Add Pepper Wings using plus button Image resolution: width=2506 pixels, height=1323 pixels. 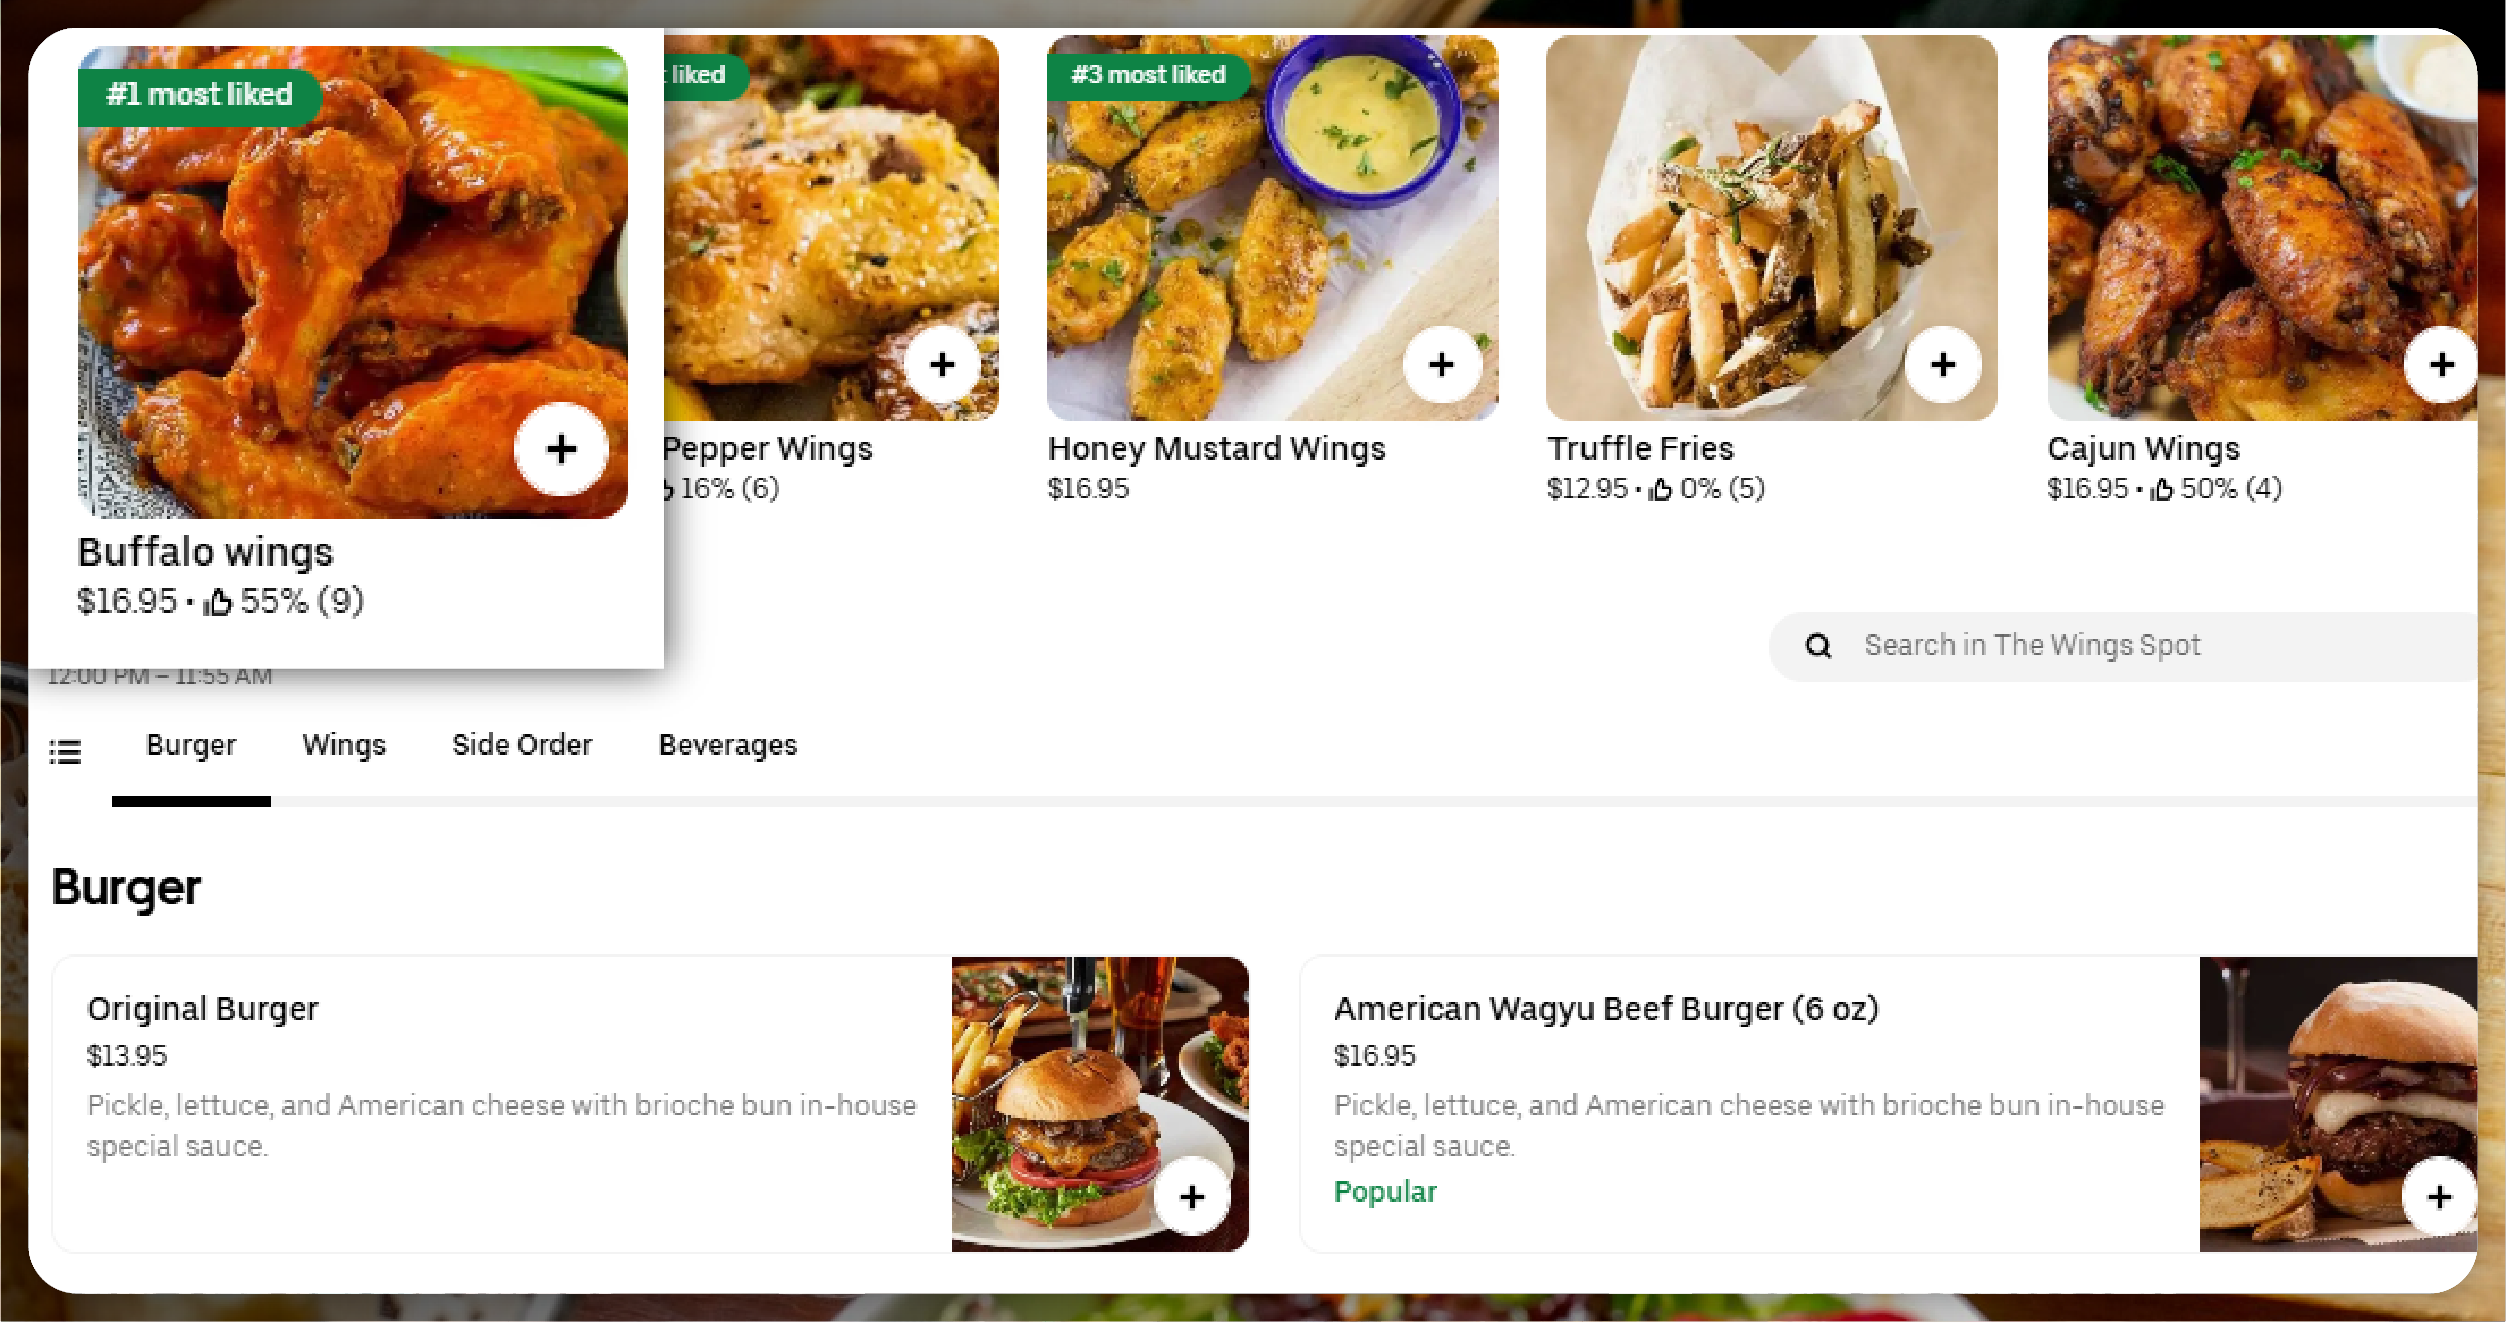942,365
